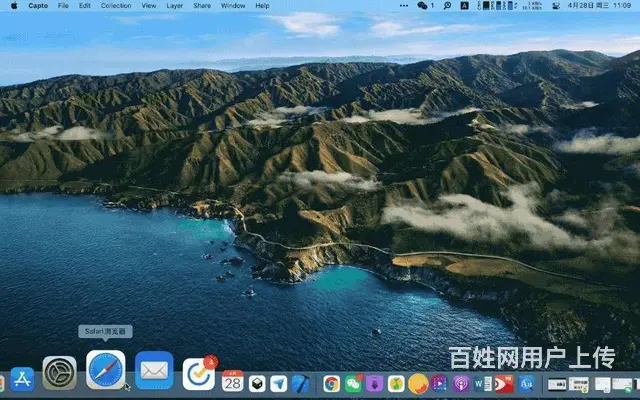Open the Apple menu
The width and height of the screenshot is (640, 400).
point(14,6)
